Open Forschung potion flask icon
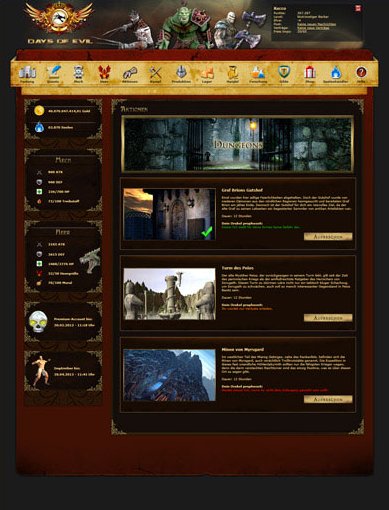The image size is (389, 510). coord(258,73)
